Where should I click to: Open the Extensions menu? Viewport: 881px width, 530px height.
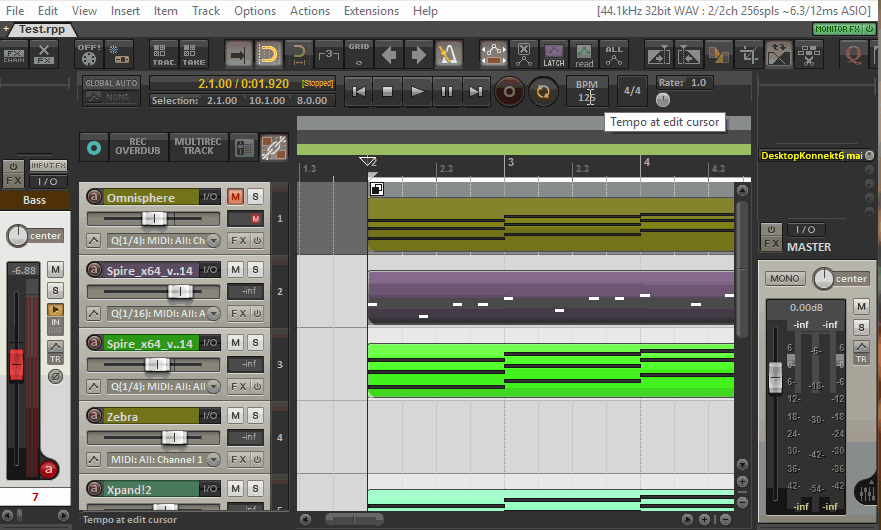[x=371, y=10]
